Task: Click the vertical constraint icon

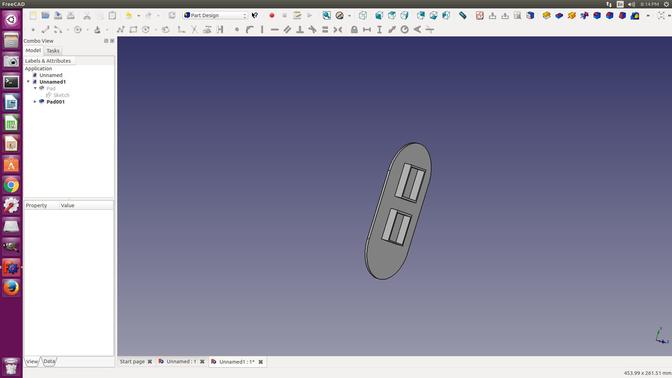Action: pyautogui.click(x=262, y=30)
